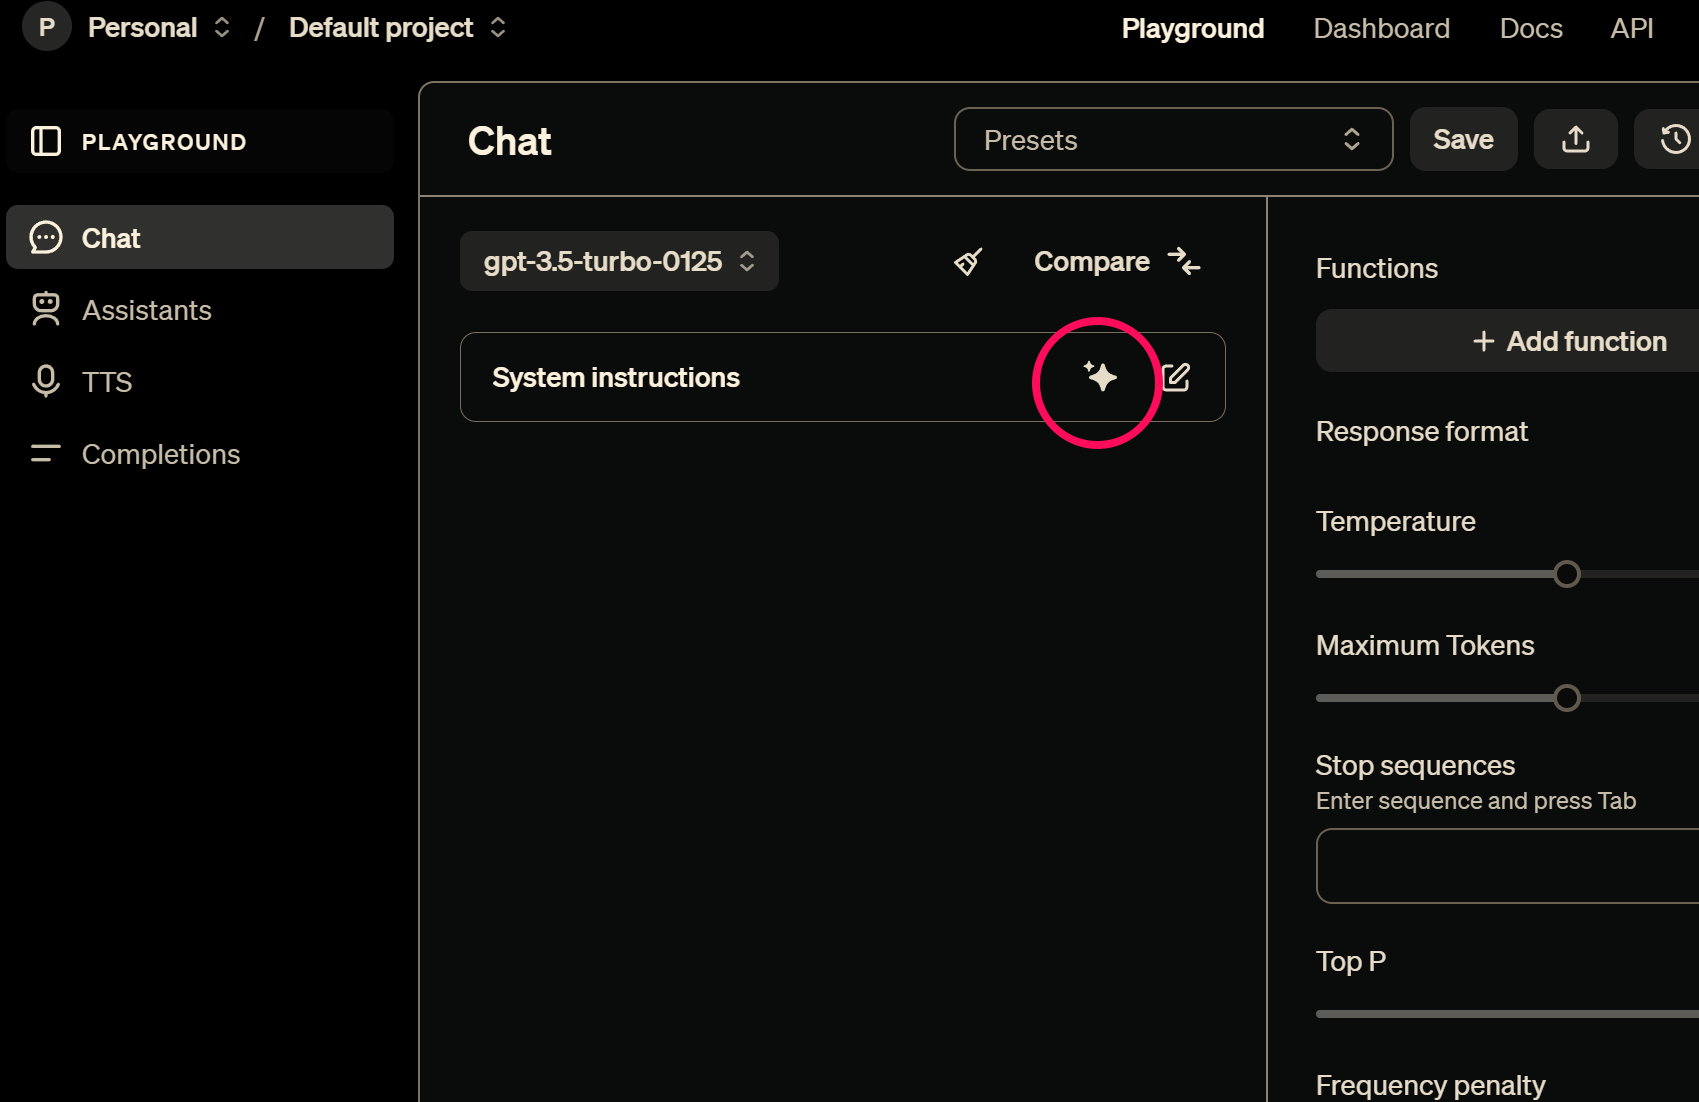
Task: Click the edit system instructions icon
Action: point(1176,377)
